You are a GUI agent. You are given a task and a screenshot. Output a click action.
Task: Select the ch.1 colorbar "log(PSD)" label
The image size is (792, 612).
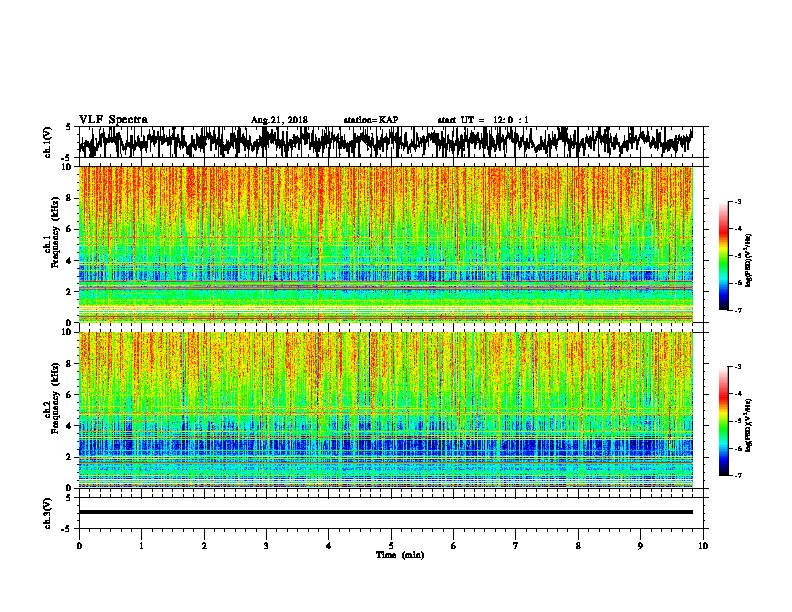point(749,261)
